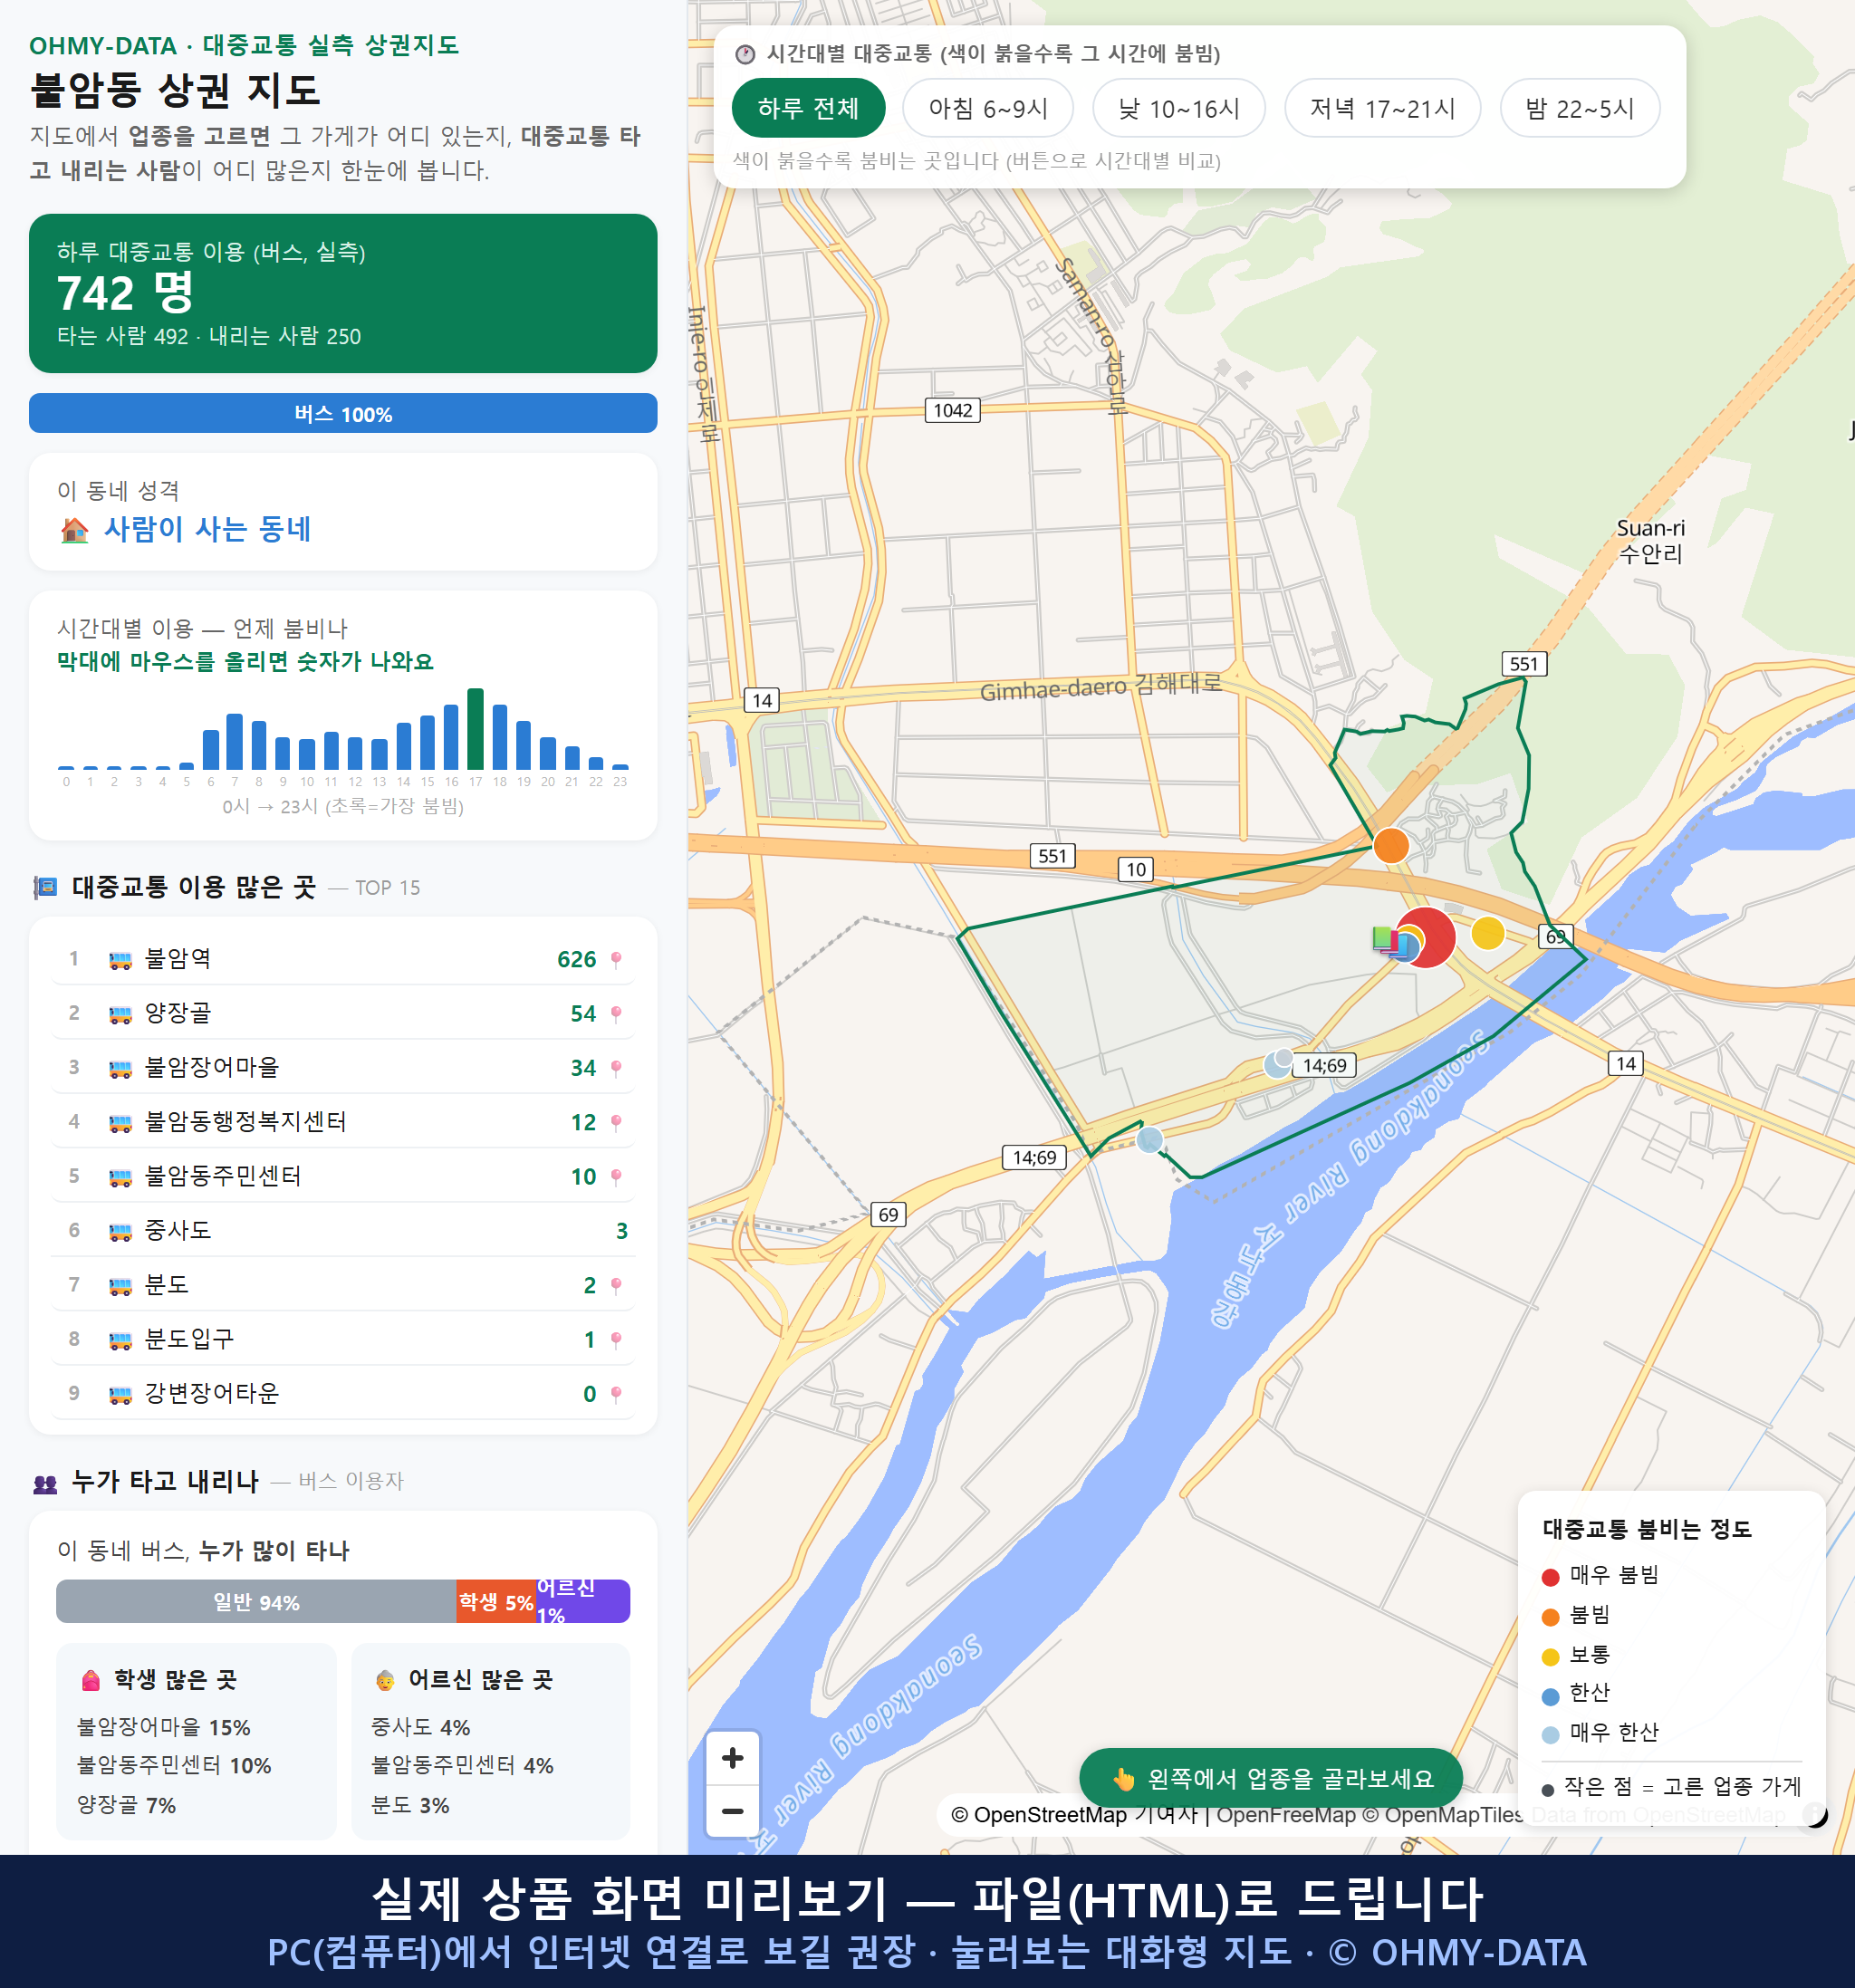Switch to 저녁 17~21시 time filter
1855x1988 pixels.
[x=1382, y=108]
